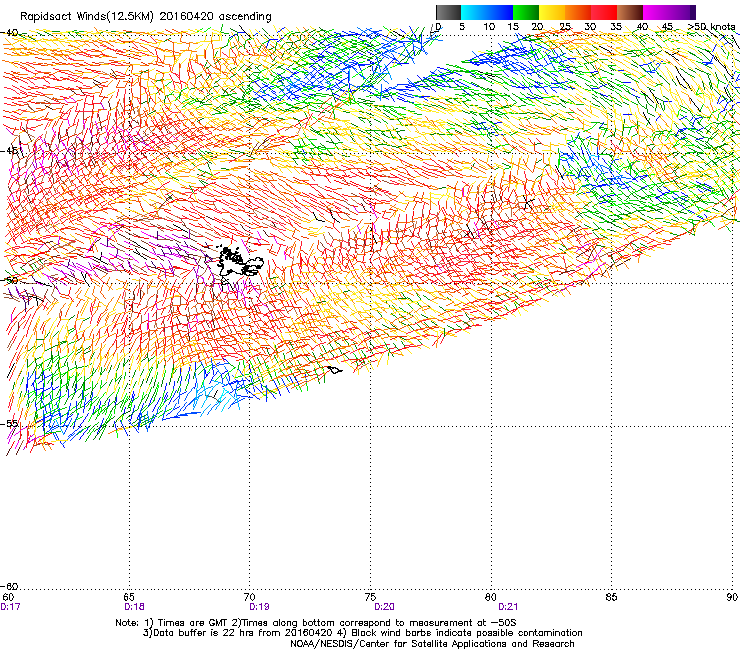740x650 pixels.
Task: Click the '-60' latitude axis label
Action: pyautogui.click(x=9, y=587)
